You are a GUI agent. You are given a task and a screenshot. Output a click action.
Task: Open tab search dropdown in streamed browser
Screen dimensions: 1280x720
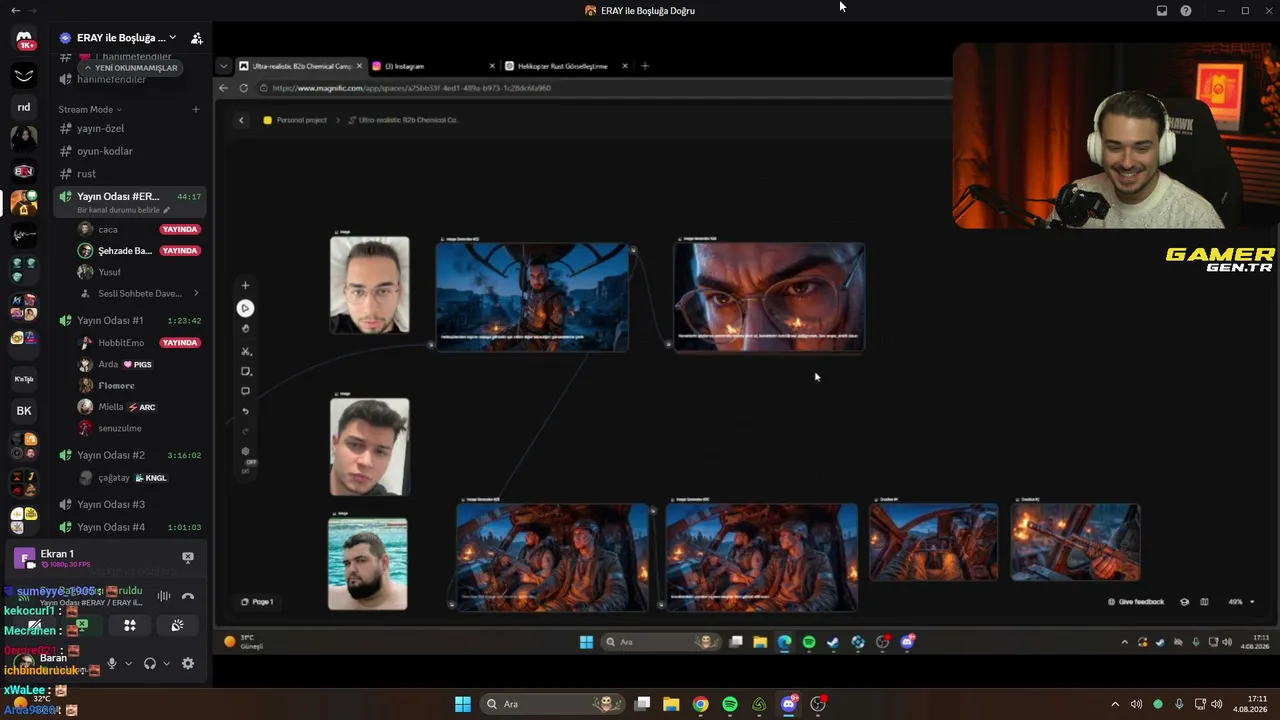[x=223, y=66]
